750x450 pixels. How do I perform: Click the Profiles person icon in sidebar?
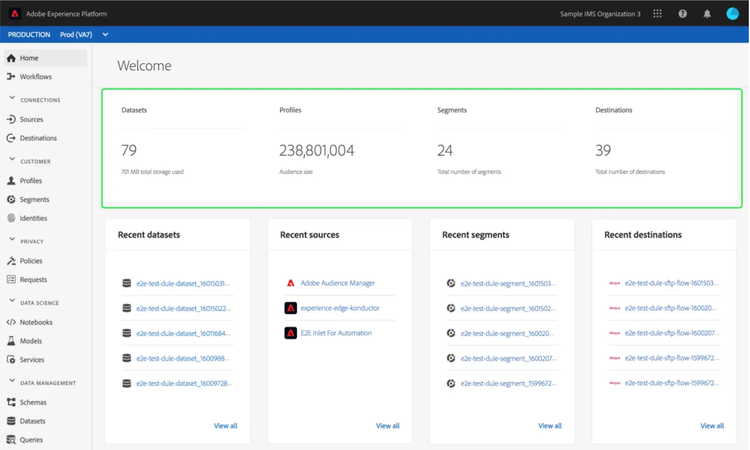(11, 181)
